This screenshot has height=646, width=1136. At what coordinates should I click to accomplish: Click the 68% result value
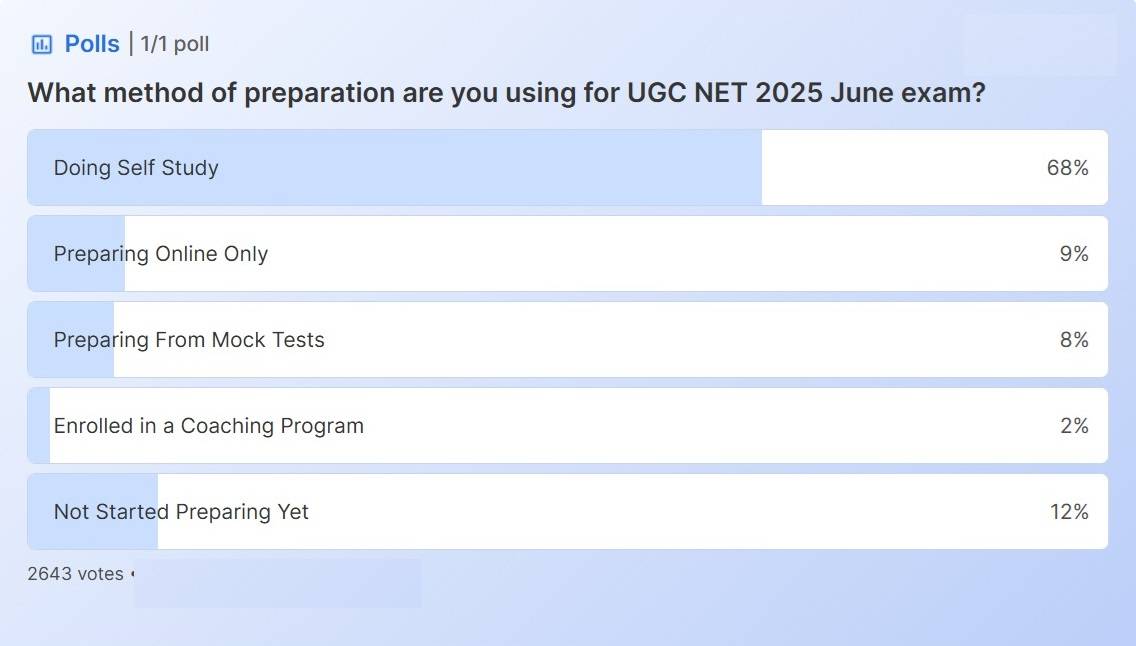click(1067, 168)
